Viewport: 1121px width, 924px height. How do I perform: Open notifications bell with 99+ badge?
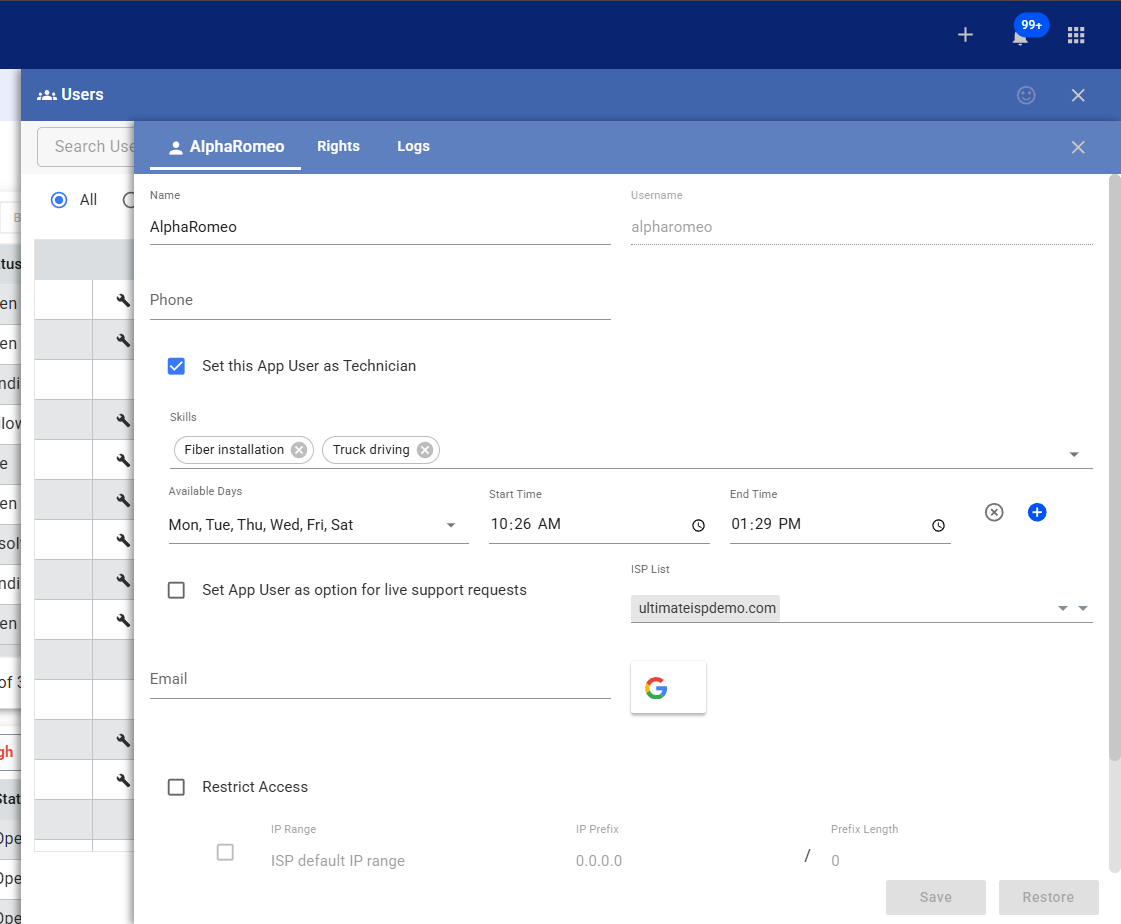[x=1020, y=37]
